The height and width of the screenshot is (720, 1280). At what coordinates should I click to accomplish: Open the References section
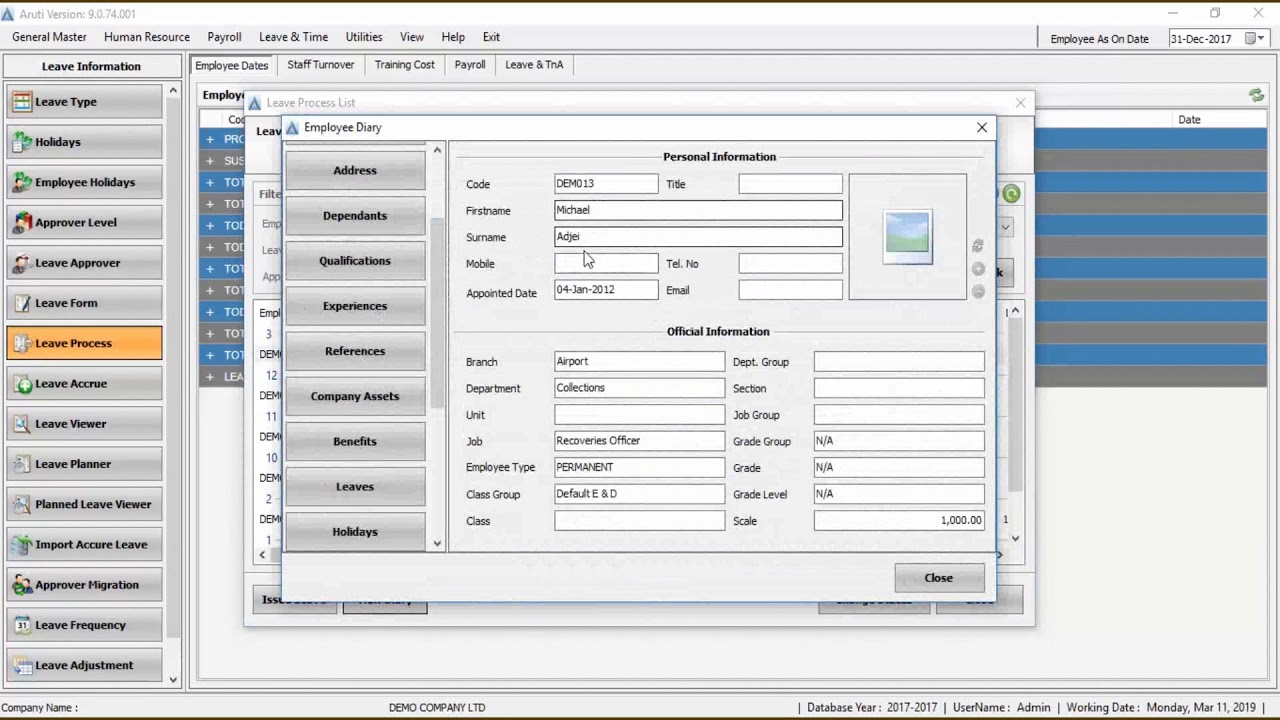pyautogui.click(x=355, y=351)
